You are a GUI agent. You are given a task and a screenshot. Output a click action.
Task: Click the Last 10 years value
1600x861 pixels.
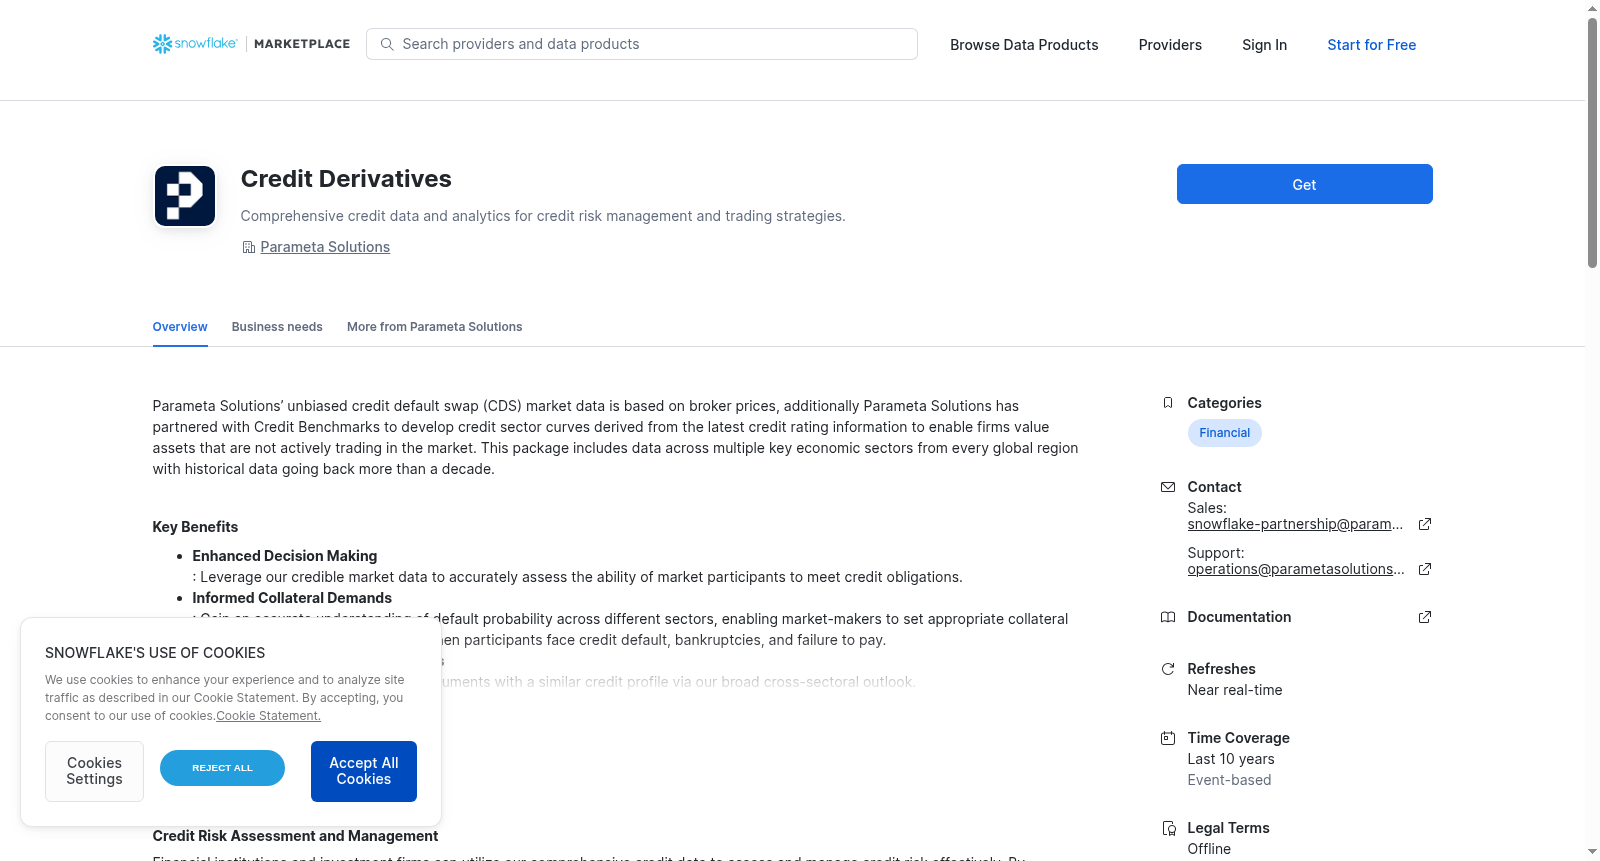coord(1231,759)
